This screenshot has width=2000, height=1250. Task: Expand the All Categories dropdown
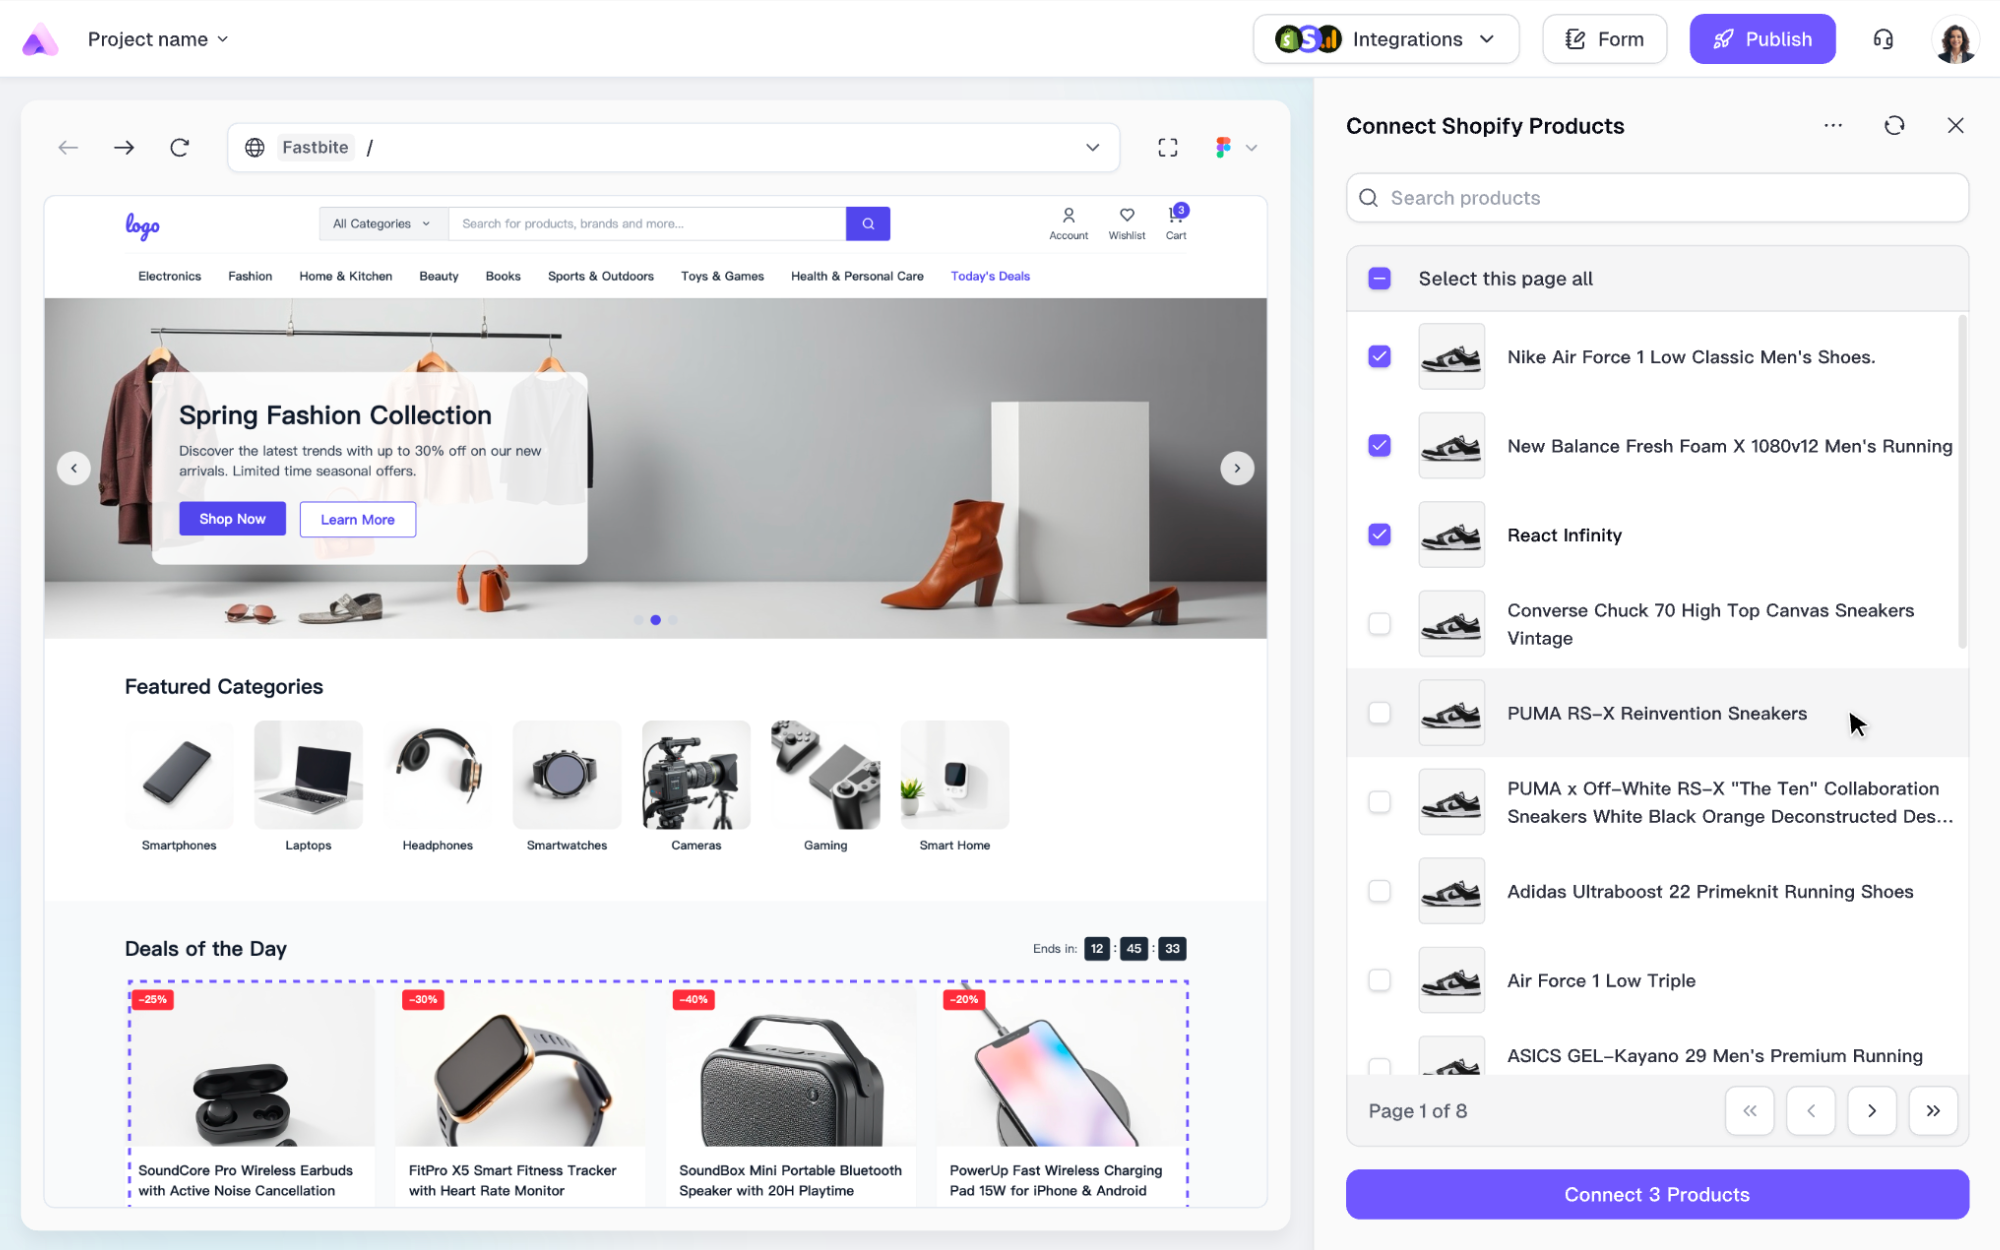382,224
